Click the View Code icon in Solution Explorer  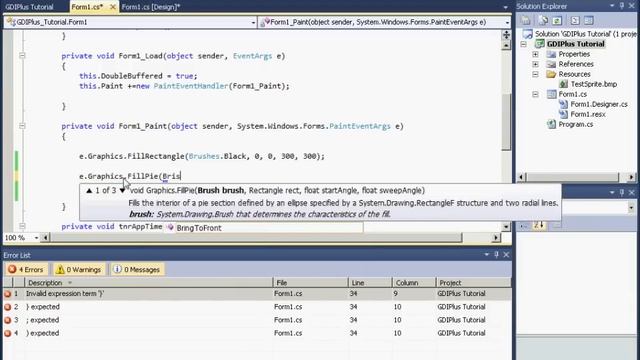(x=575, y=20)
